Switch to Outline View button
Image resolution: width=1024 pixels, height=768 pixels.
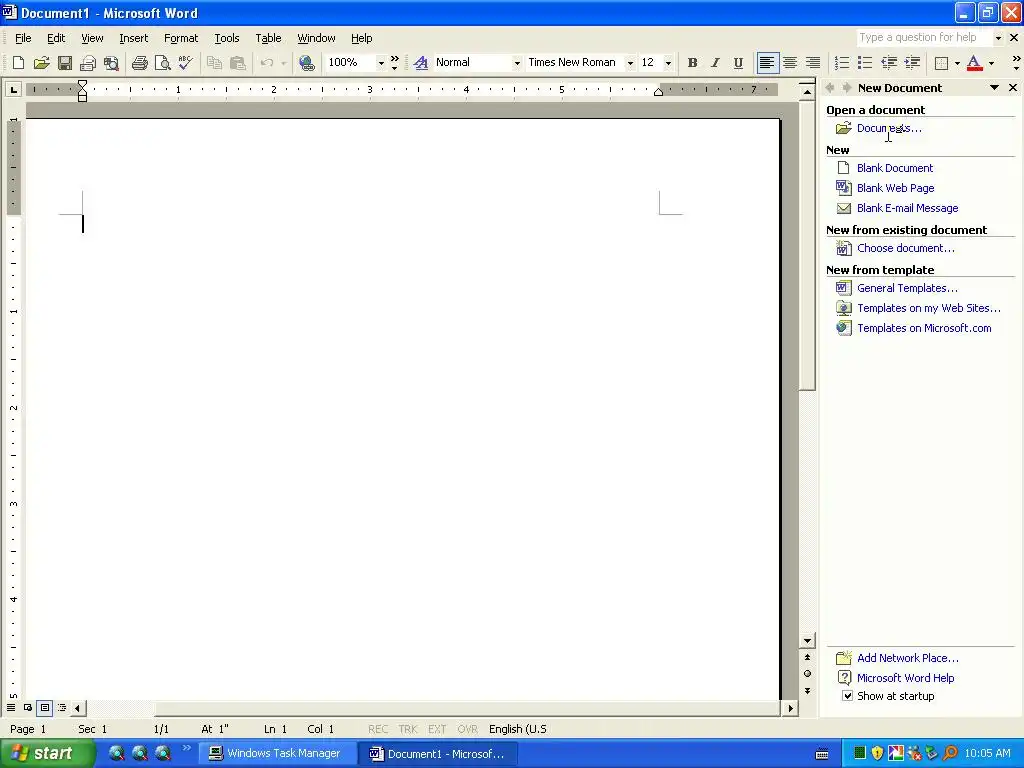[62, 707]
